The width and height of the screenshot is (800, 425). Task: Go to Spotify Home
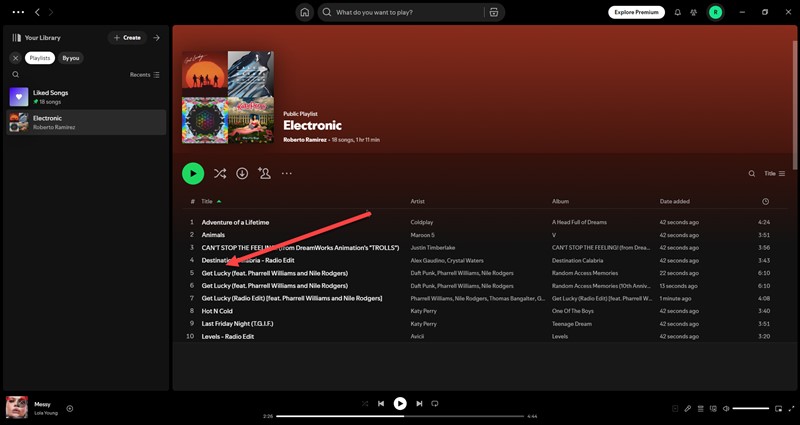click(305, 12)
